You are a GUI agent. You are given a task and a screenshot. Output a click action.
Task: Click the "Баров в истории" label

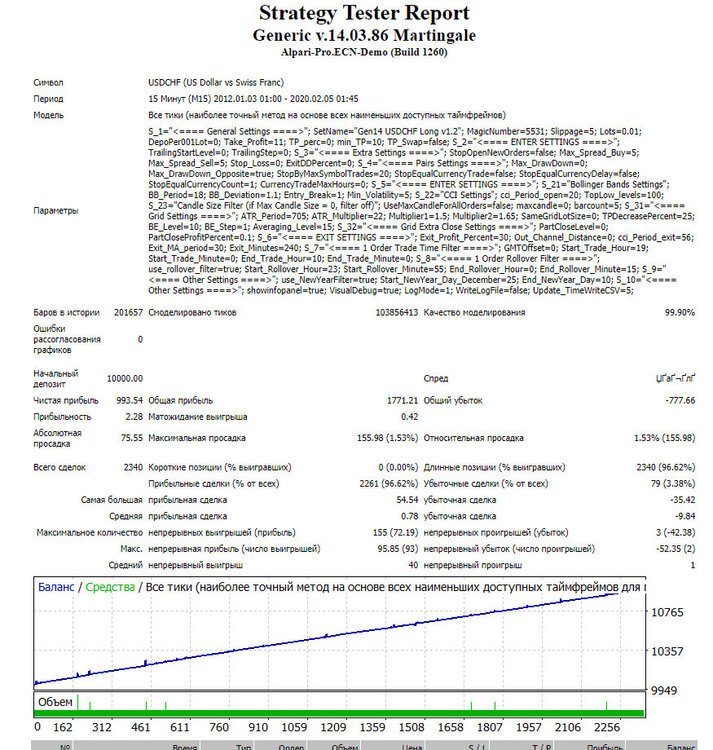(66, 312)
